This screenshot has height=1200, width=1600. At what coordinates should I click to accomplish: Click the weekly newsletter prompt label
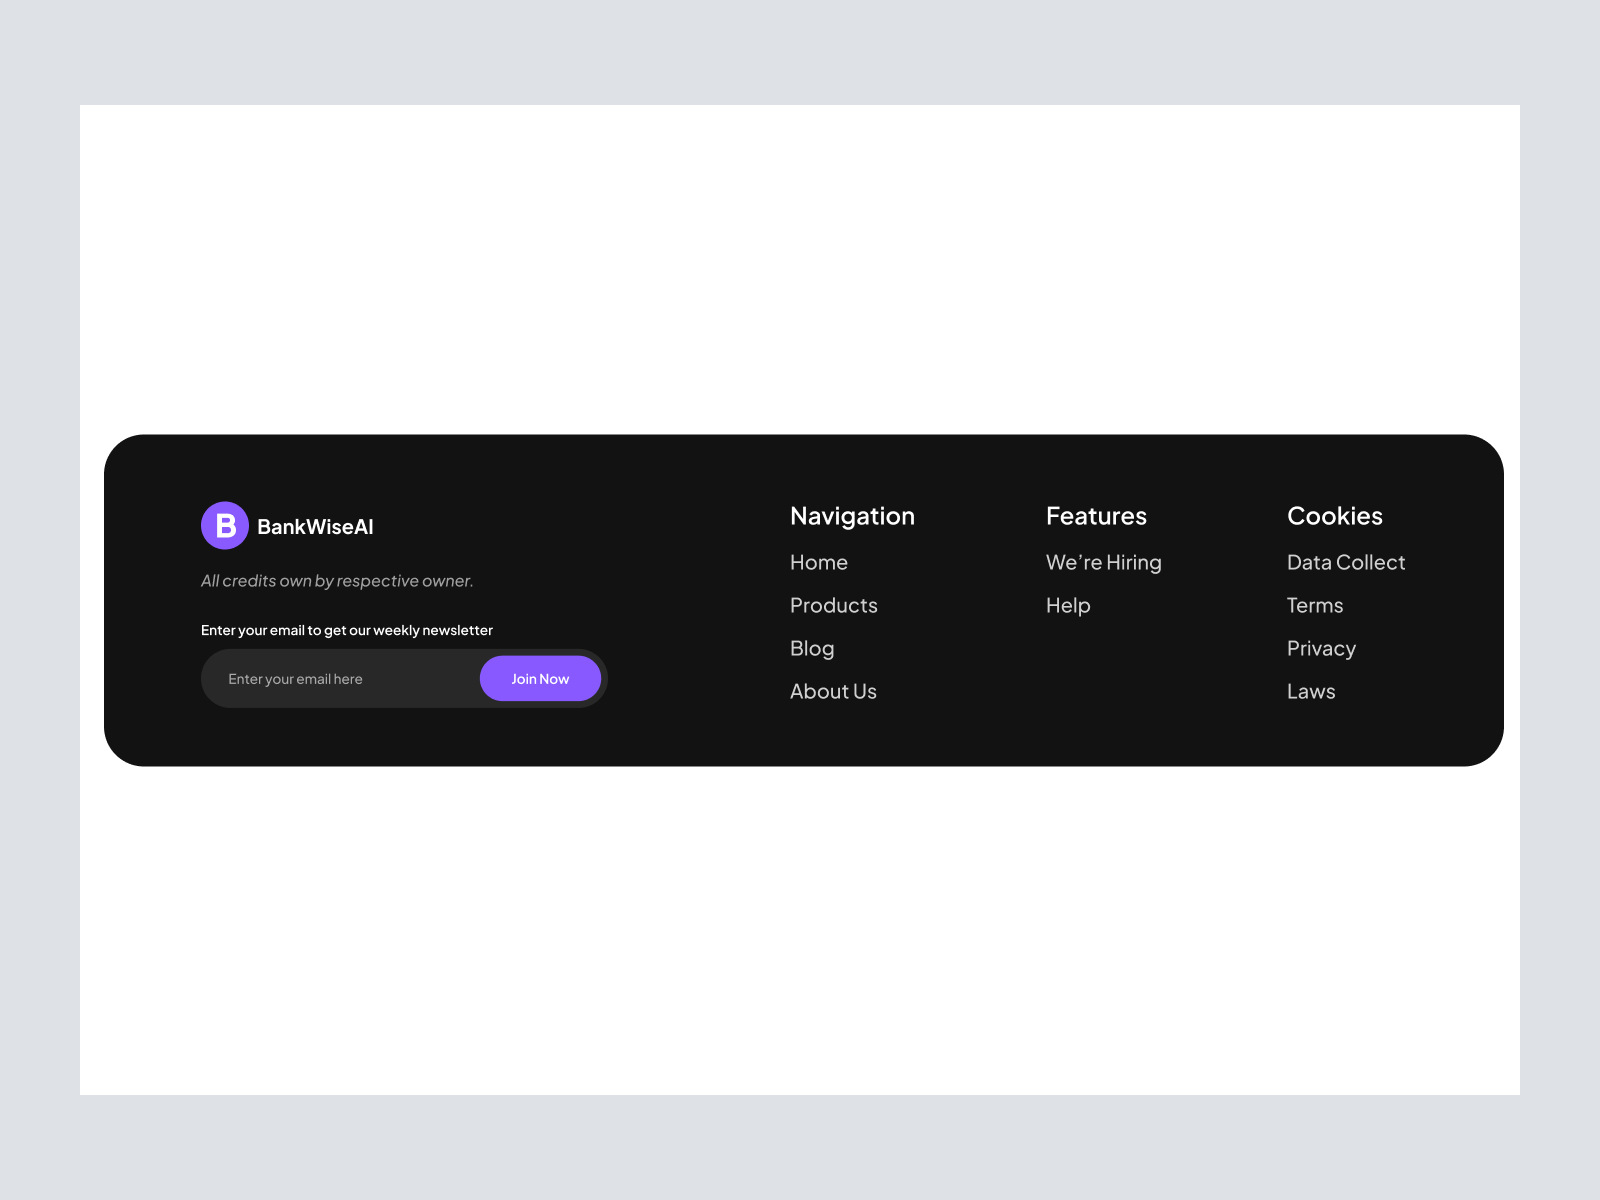(x=347, y=630)
